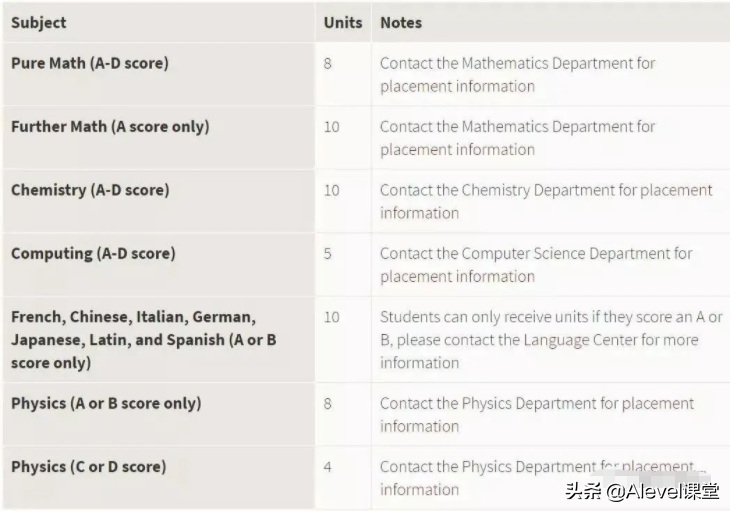
Task: Click the 8 units value for Pure Math
Action: [328, 63]
